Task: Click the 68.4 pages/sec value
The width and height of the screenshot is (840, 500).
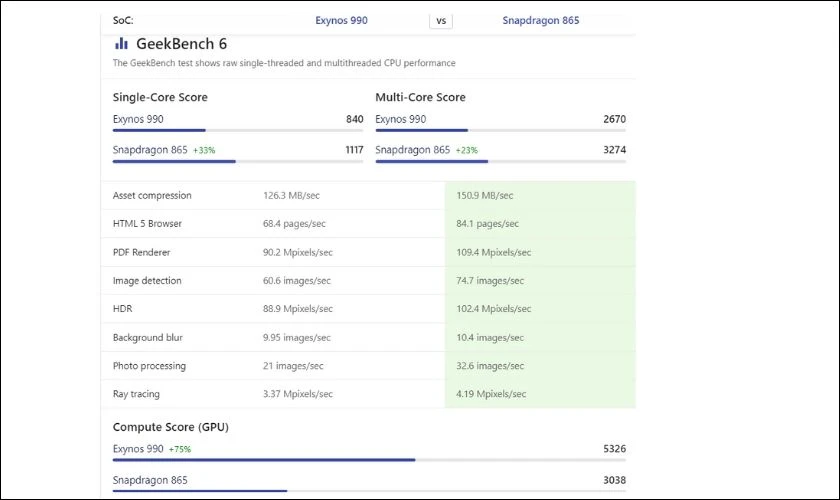Action: [x=294, y=223]
